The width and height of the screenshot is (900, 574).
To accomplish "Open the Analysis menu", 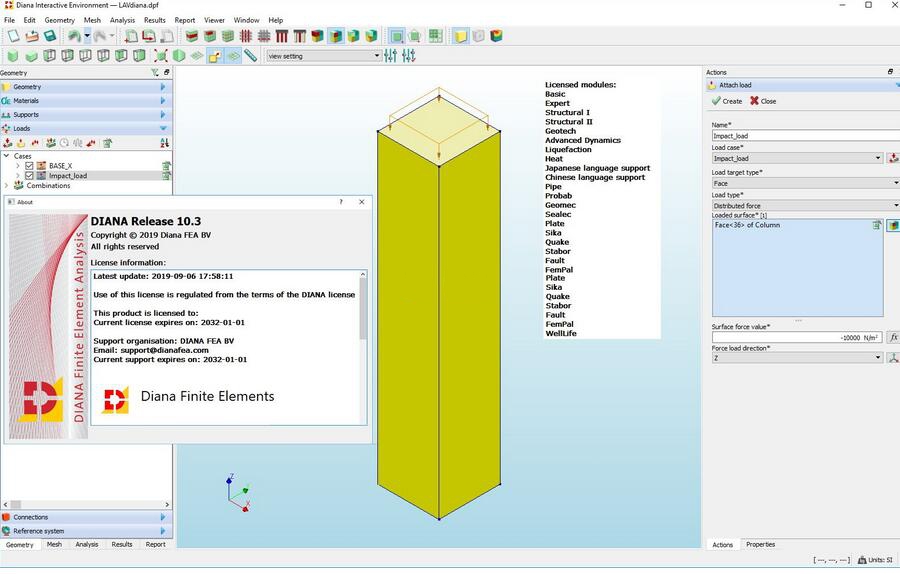I will click(x=122, y=20).
